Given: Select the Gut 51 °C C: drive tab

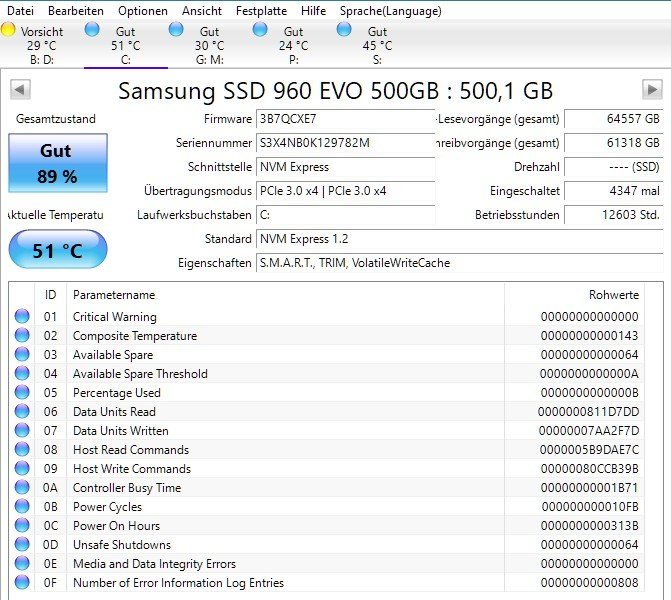Looking at the screenshot, I should [x=126, y=45].
